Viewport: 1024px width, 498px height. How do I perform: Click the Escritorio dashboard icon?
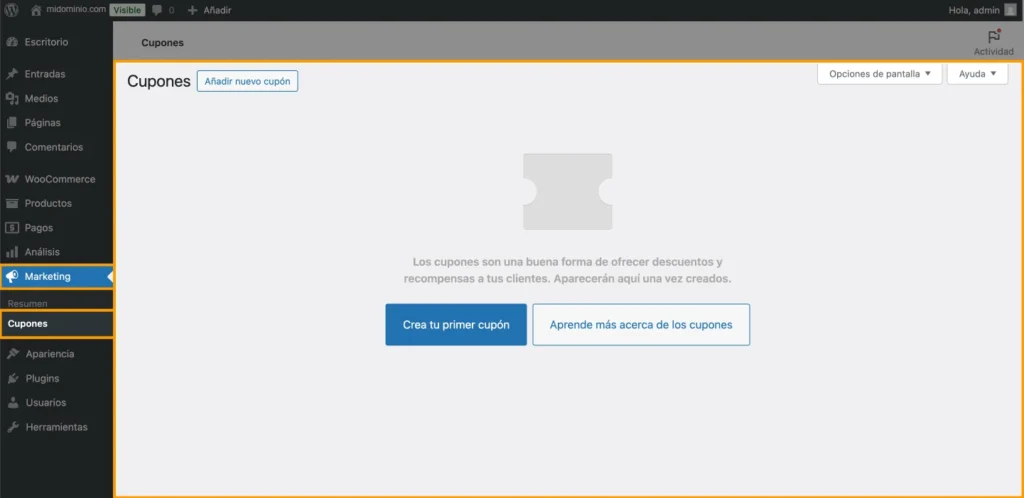tap(11, 42)
